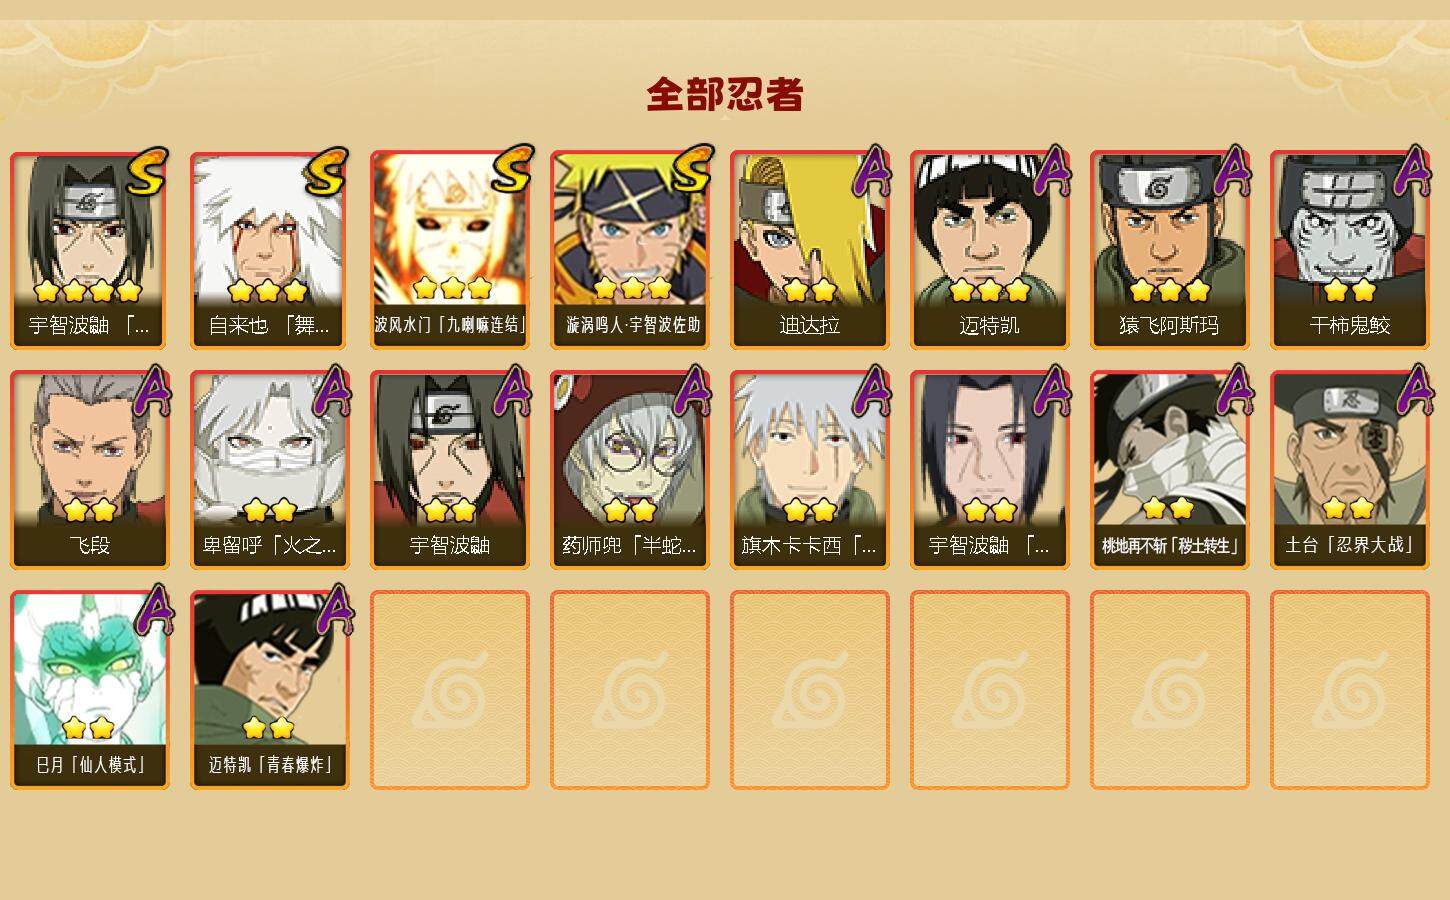Pick the 桃地再不斩「秽土转生」card

click(1169, 470)
